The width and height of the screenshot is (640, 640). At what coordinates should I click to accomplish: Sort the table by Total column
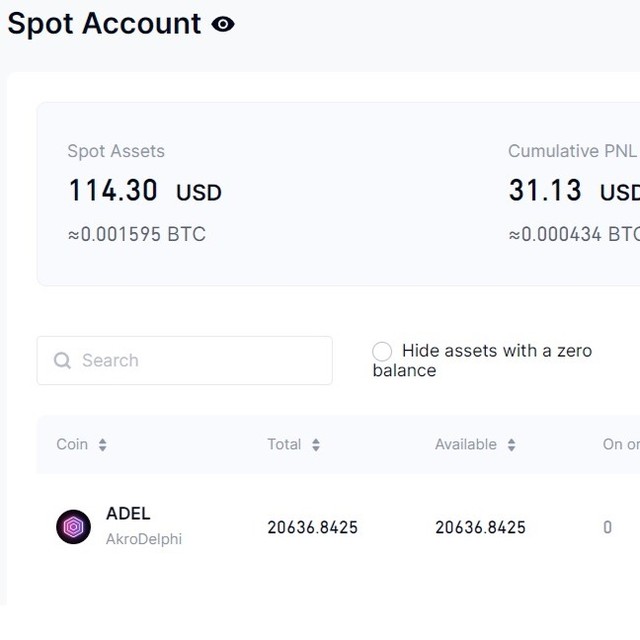[x=284, y=444]
